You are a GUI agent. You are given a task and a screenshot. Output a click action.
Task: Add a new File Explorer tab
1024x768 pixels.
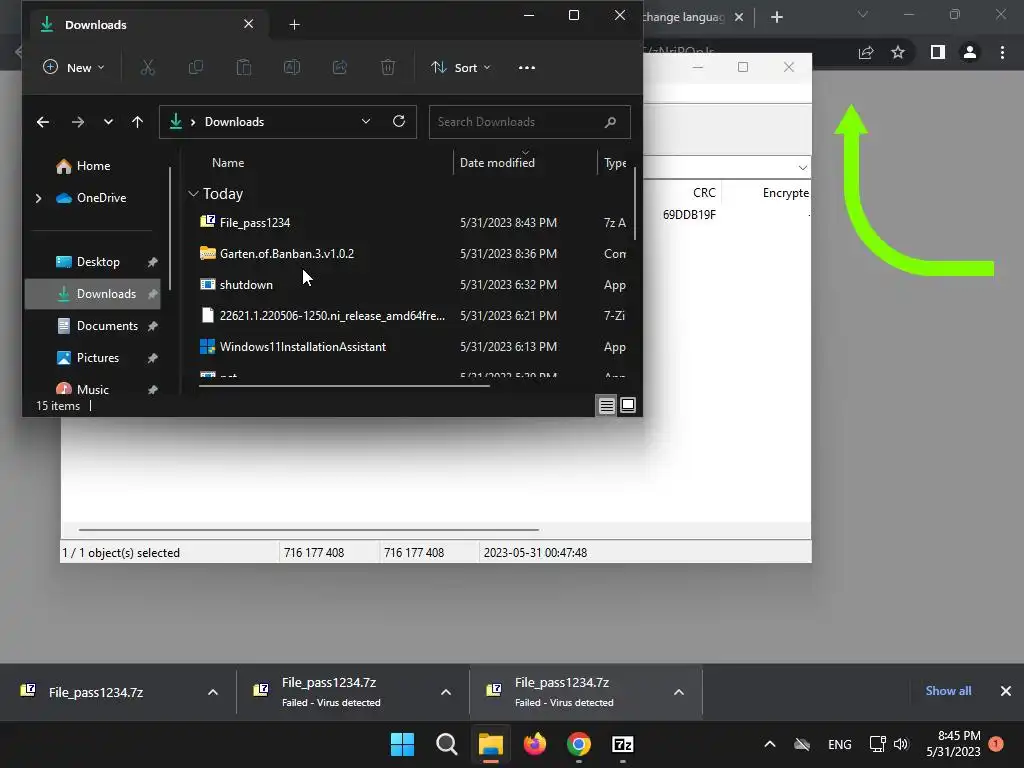(x=295, y=25)
